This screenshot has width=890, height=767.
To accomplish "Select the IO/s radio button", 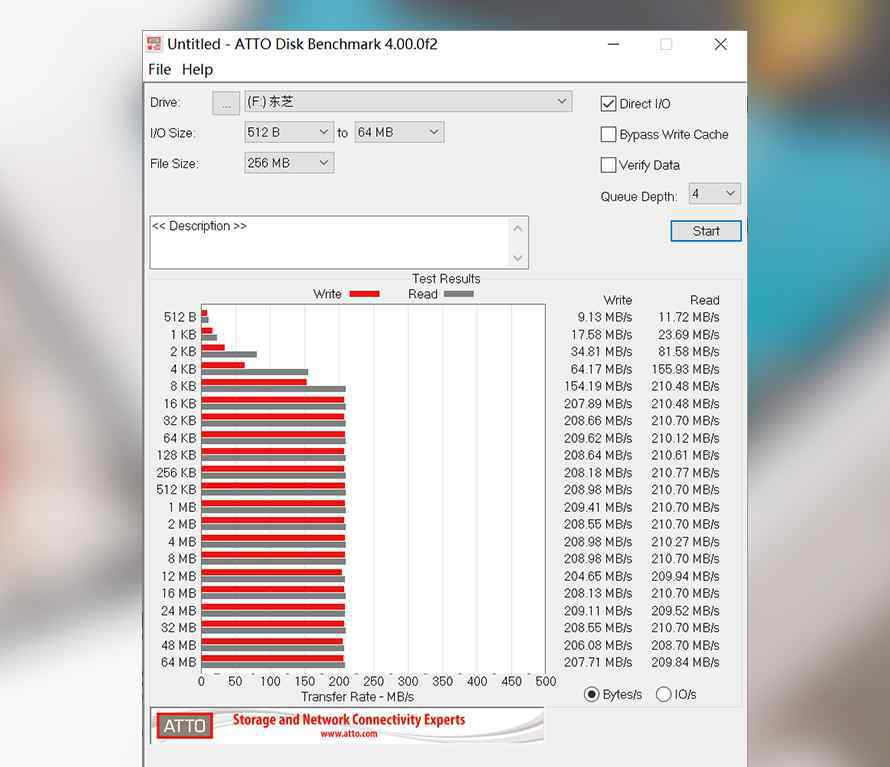I will tap(664, 694).
